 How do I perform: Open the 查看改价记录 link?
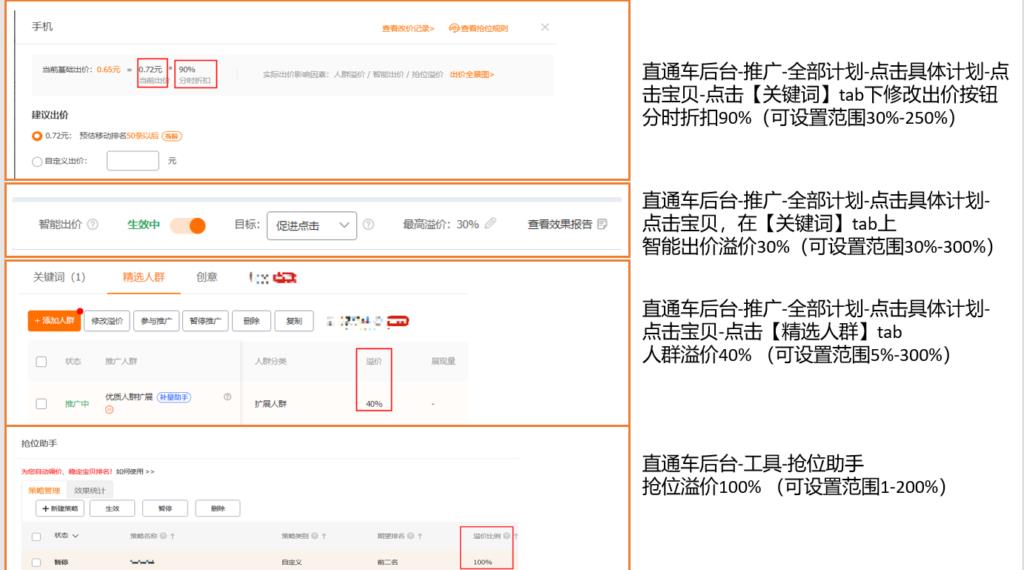(x=408, y=28)
